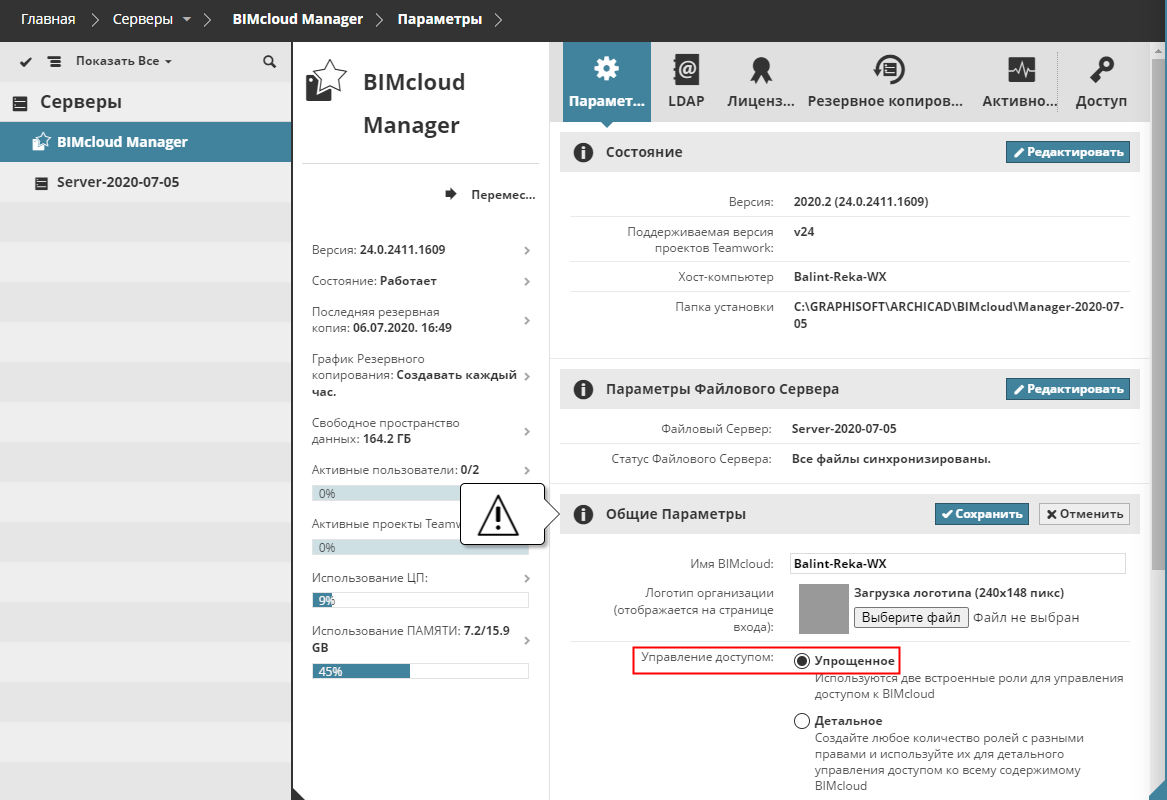Expand the Последняя резервная копия chevron
Image resolution: width=1167 pixels, height=800 pixels.
527,321
